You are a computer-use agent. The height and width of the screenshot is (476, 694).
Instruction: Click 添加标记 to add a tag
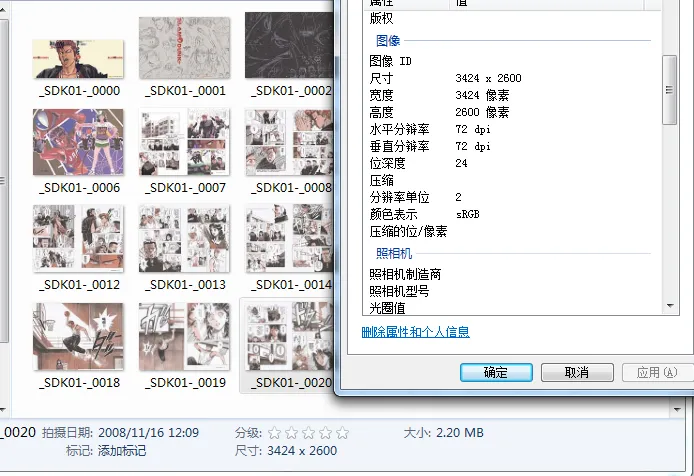(x=120, y=451)
